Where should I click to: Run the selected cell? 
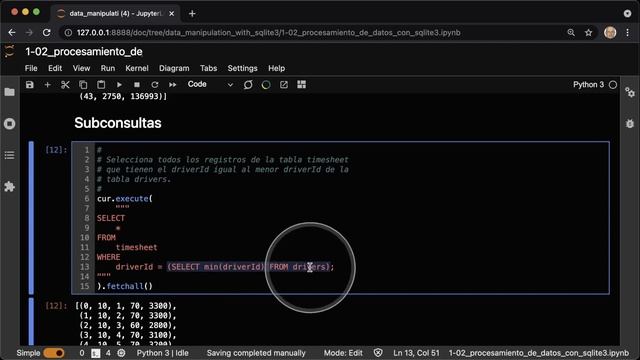119,84
